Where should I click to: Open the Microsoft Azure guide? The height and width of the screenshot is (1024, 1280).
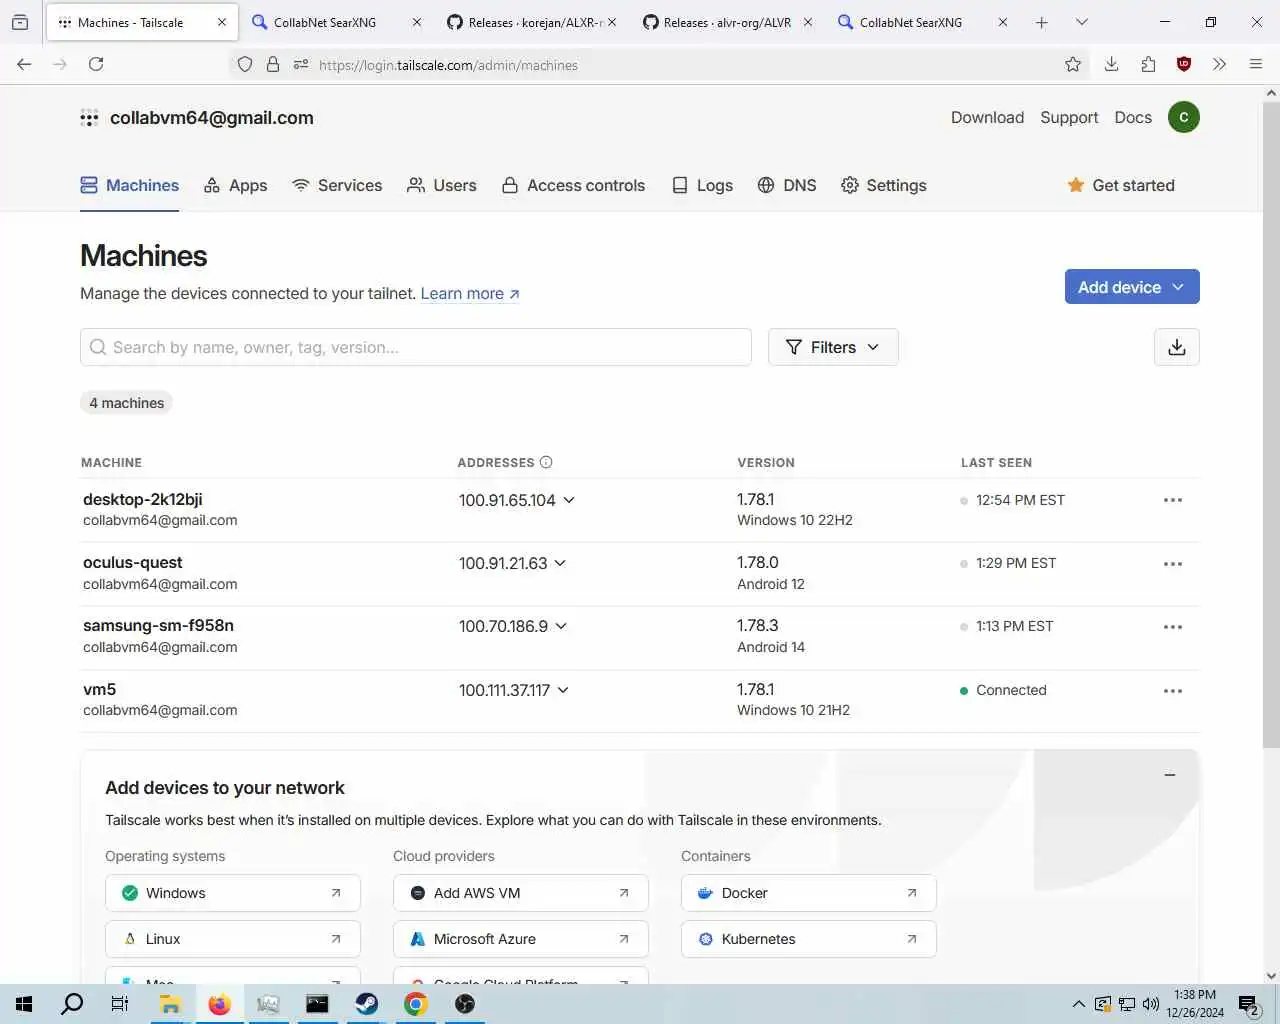[521, 939]
